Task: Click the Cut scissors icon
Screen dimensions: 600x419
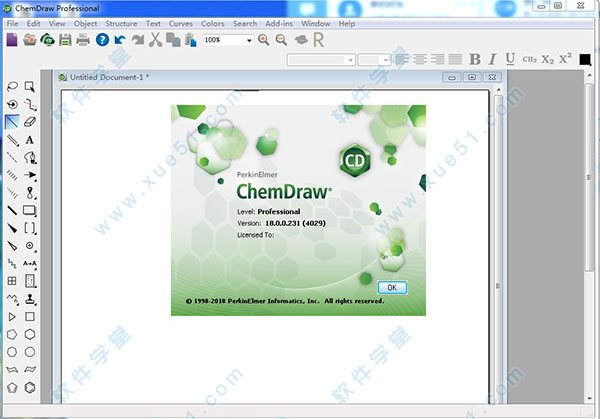Action: [155, 40]
